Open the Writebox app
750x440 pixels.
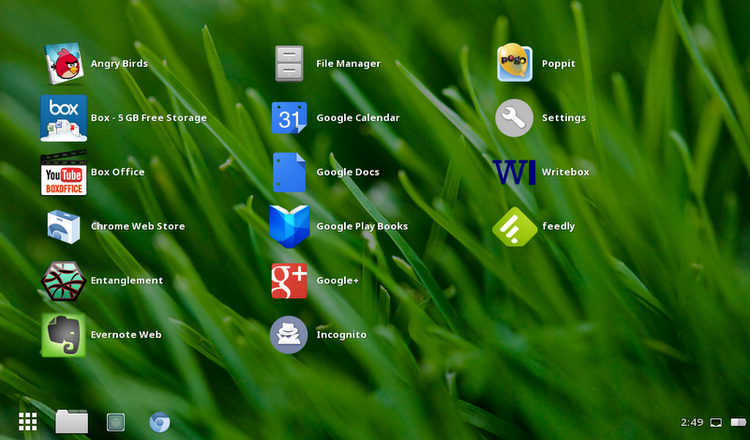(514, 173)
